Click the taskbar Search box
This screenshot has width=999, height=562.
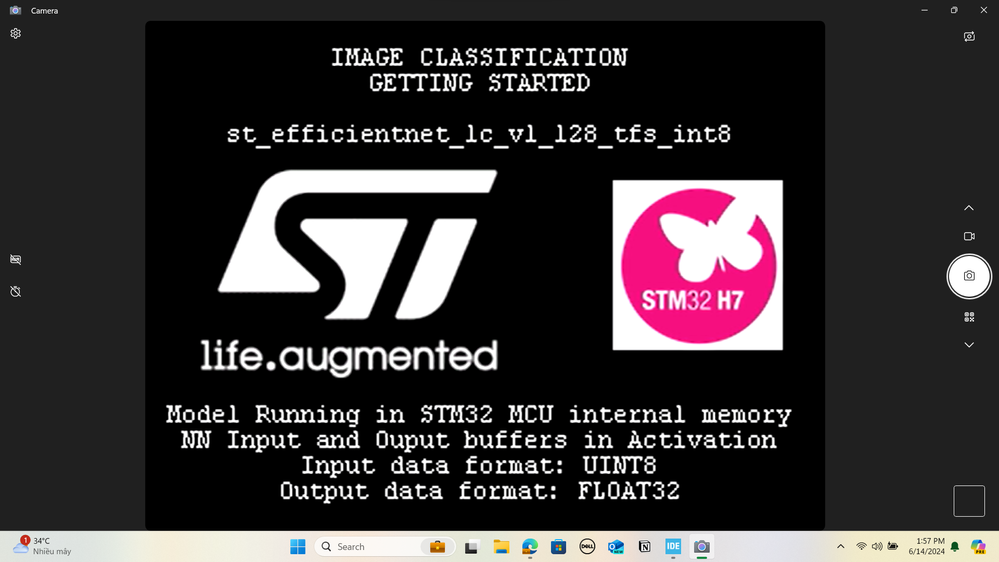(x=385, y=547)
